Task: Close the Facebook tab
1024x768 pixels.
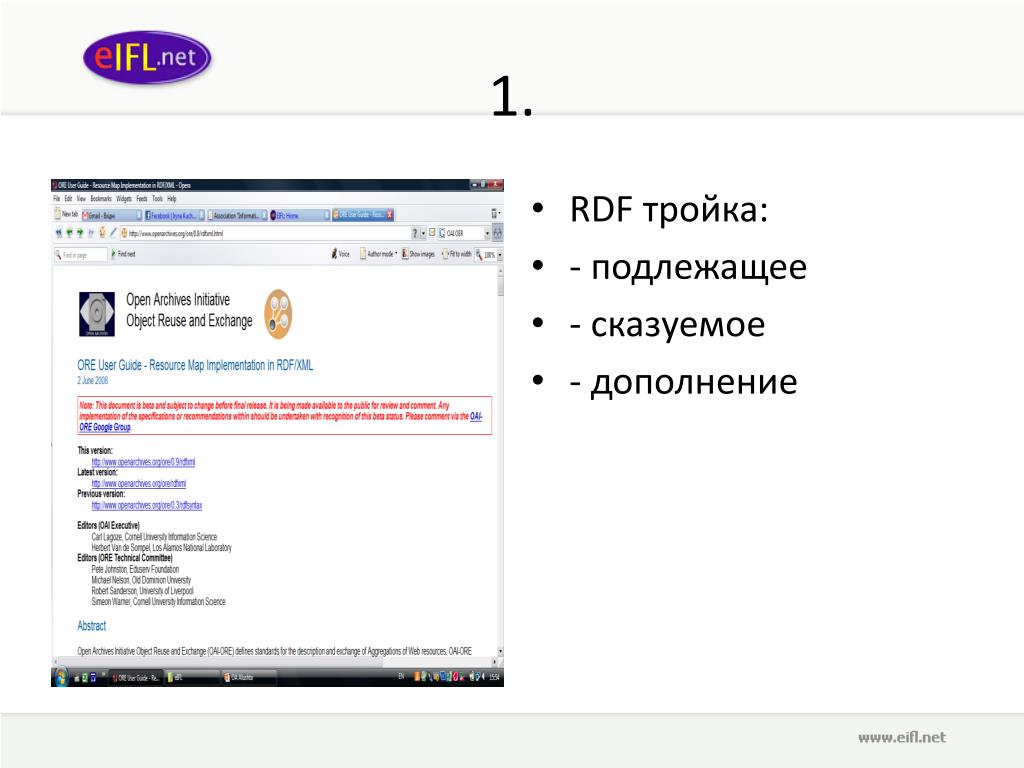Action: coord(201,215)
